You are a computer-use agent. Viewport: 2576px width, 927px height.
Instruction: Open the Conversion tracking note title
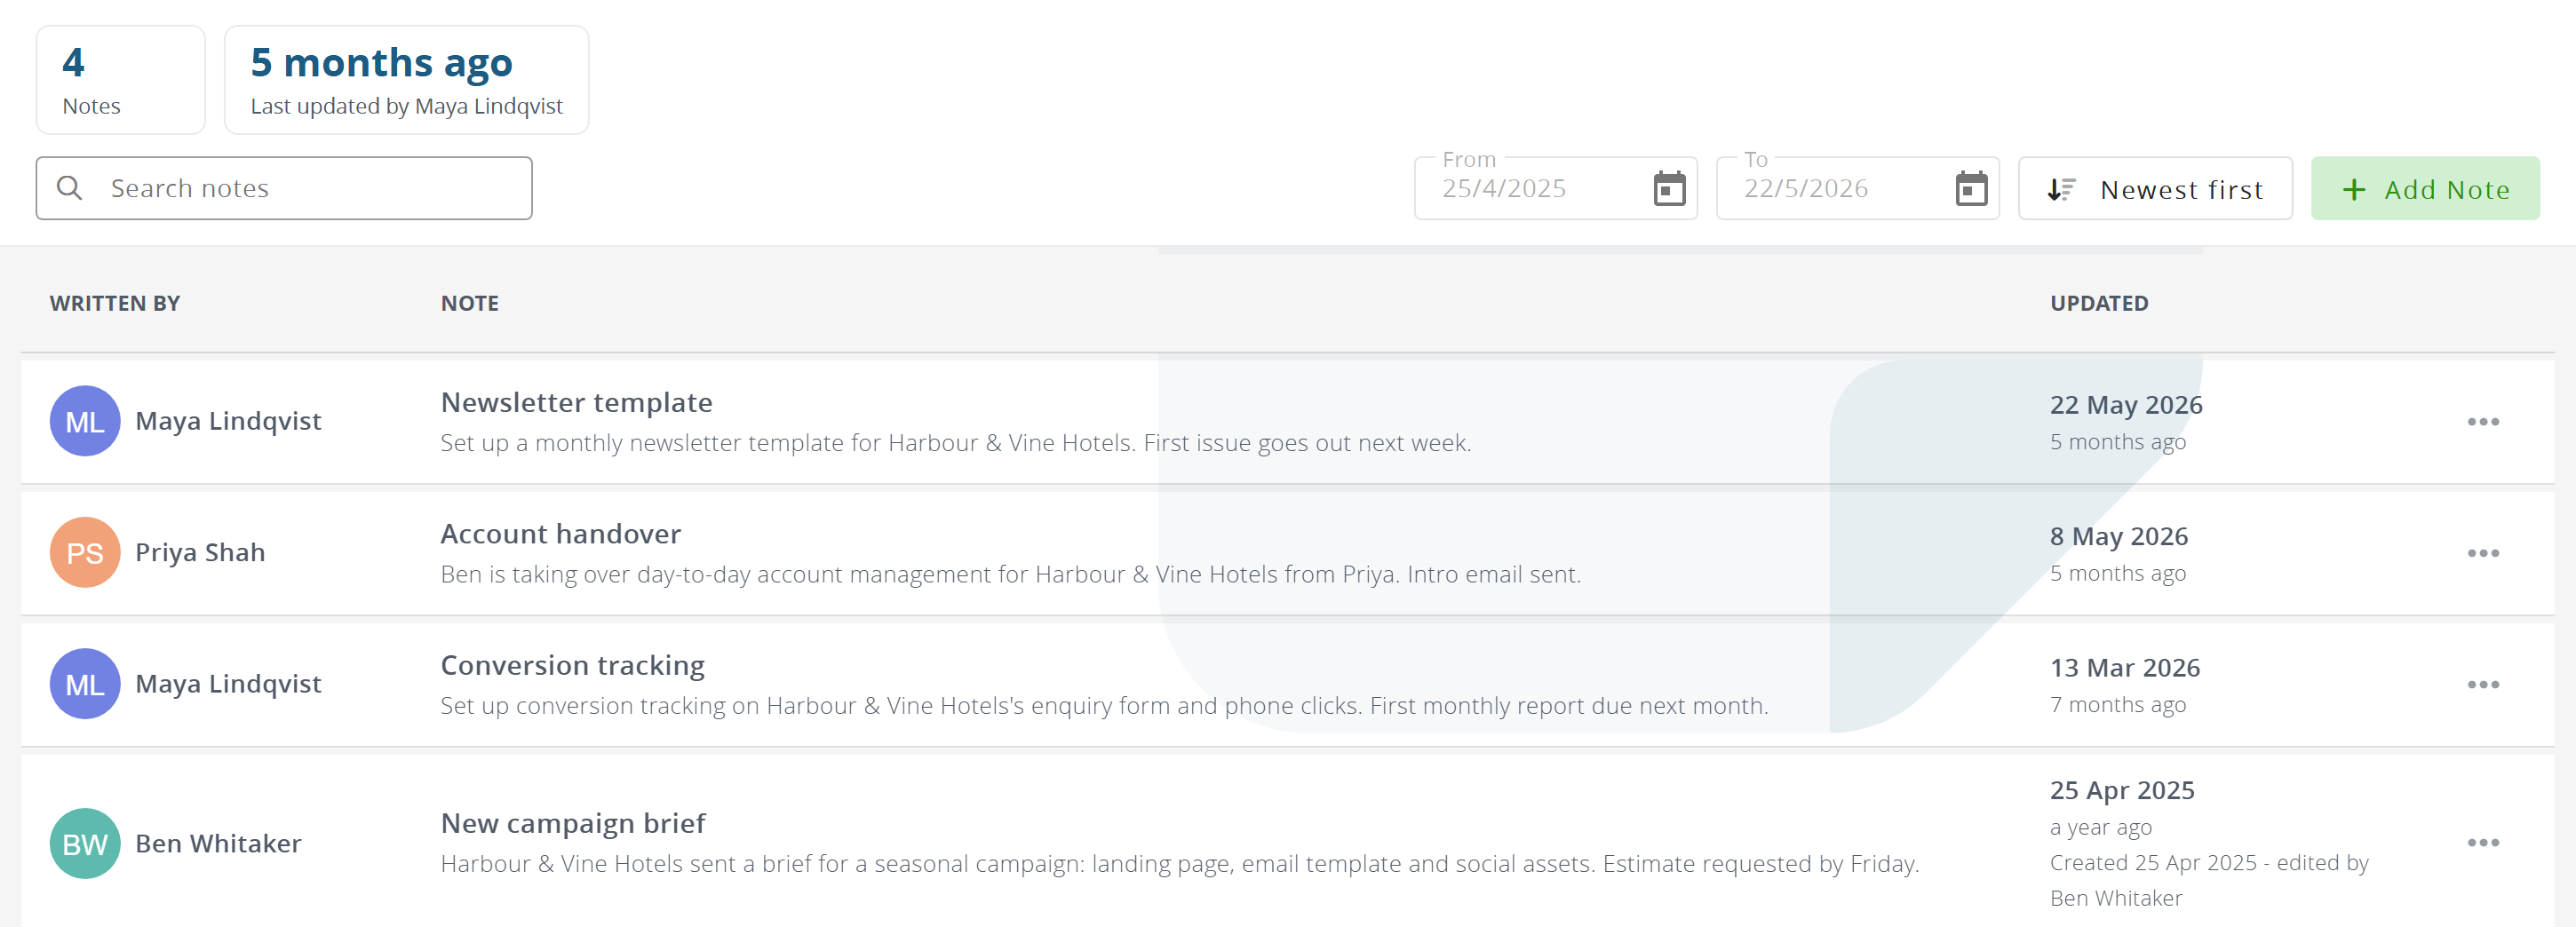[573, 665]
